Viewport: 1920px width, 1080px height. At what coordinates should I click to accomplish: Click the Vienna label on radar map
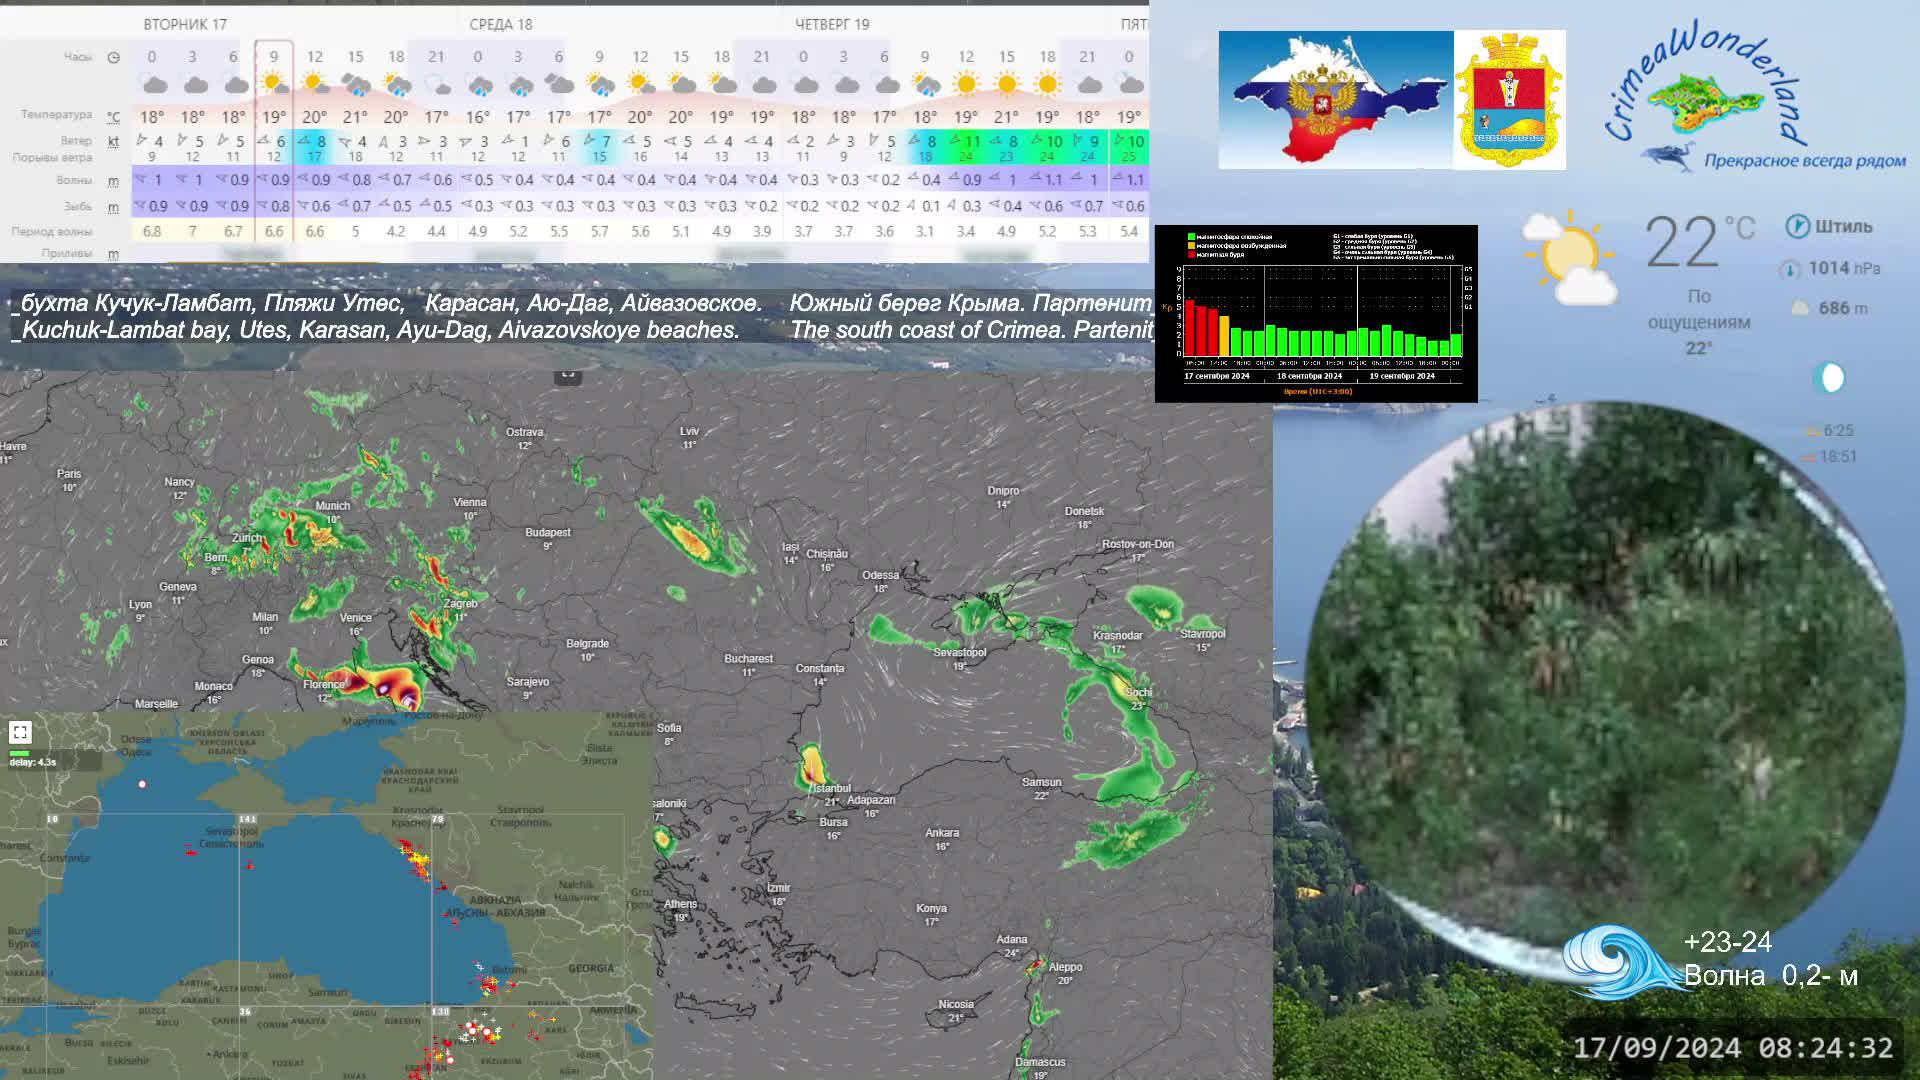click(x=470, y=503)
